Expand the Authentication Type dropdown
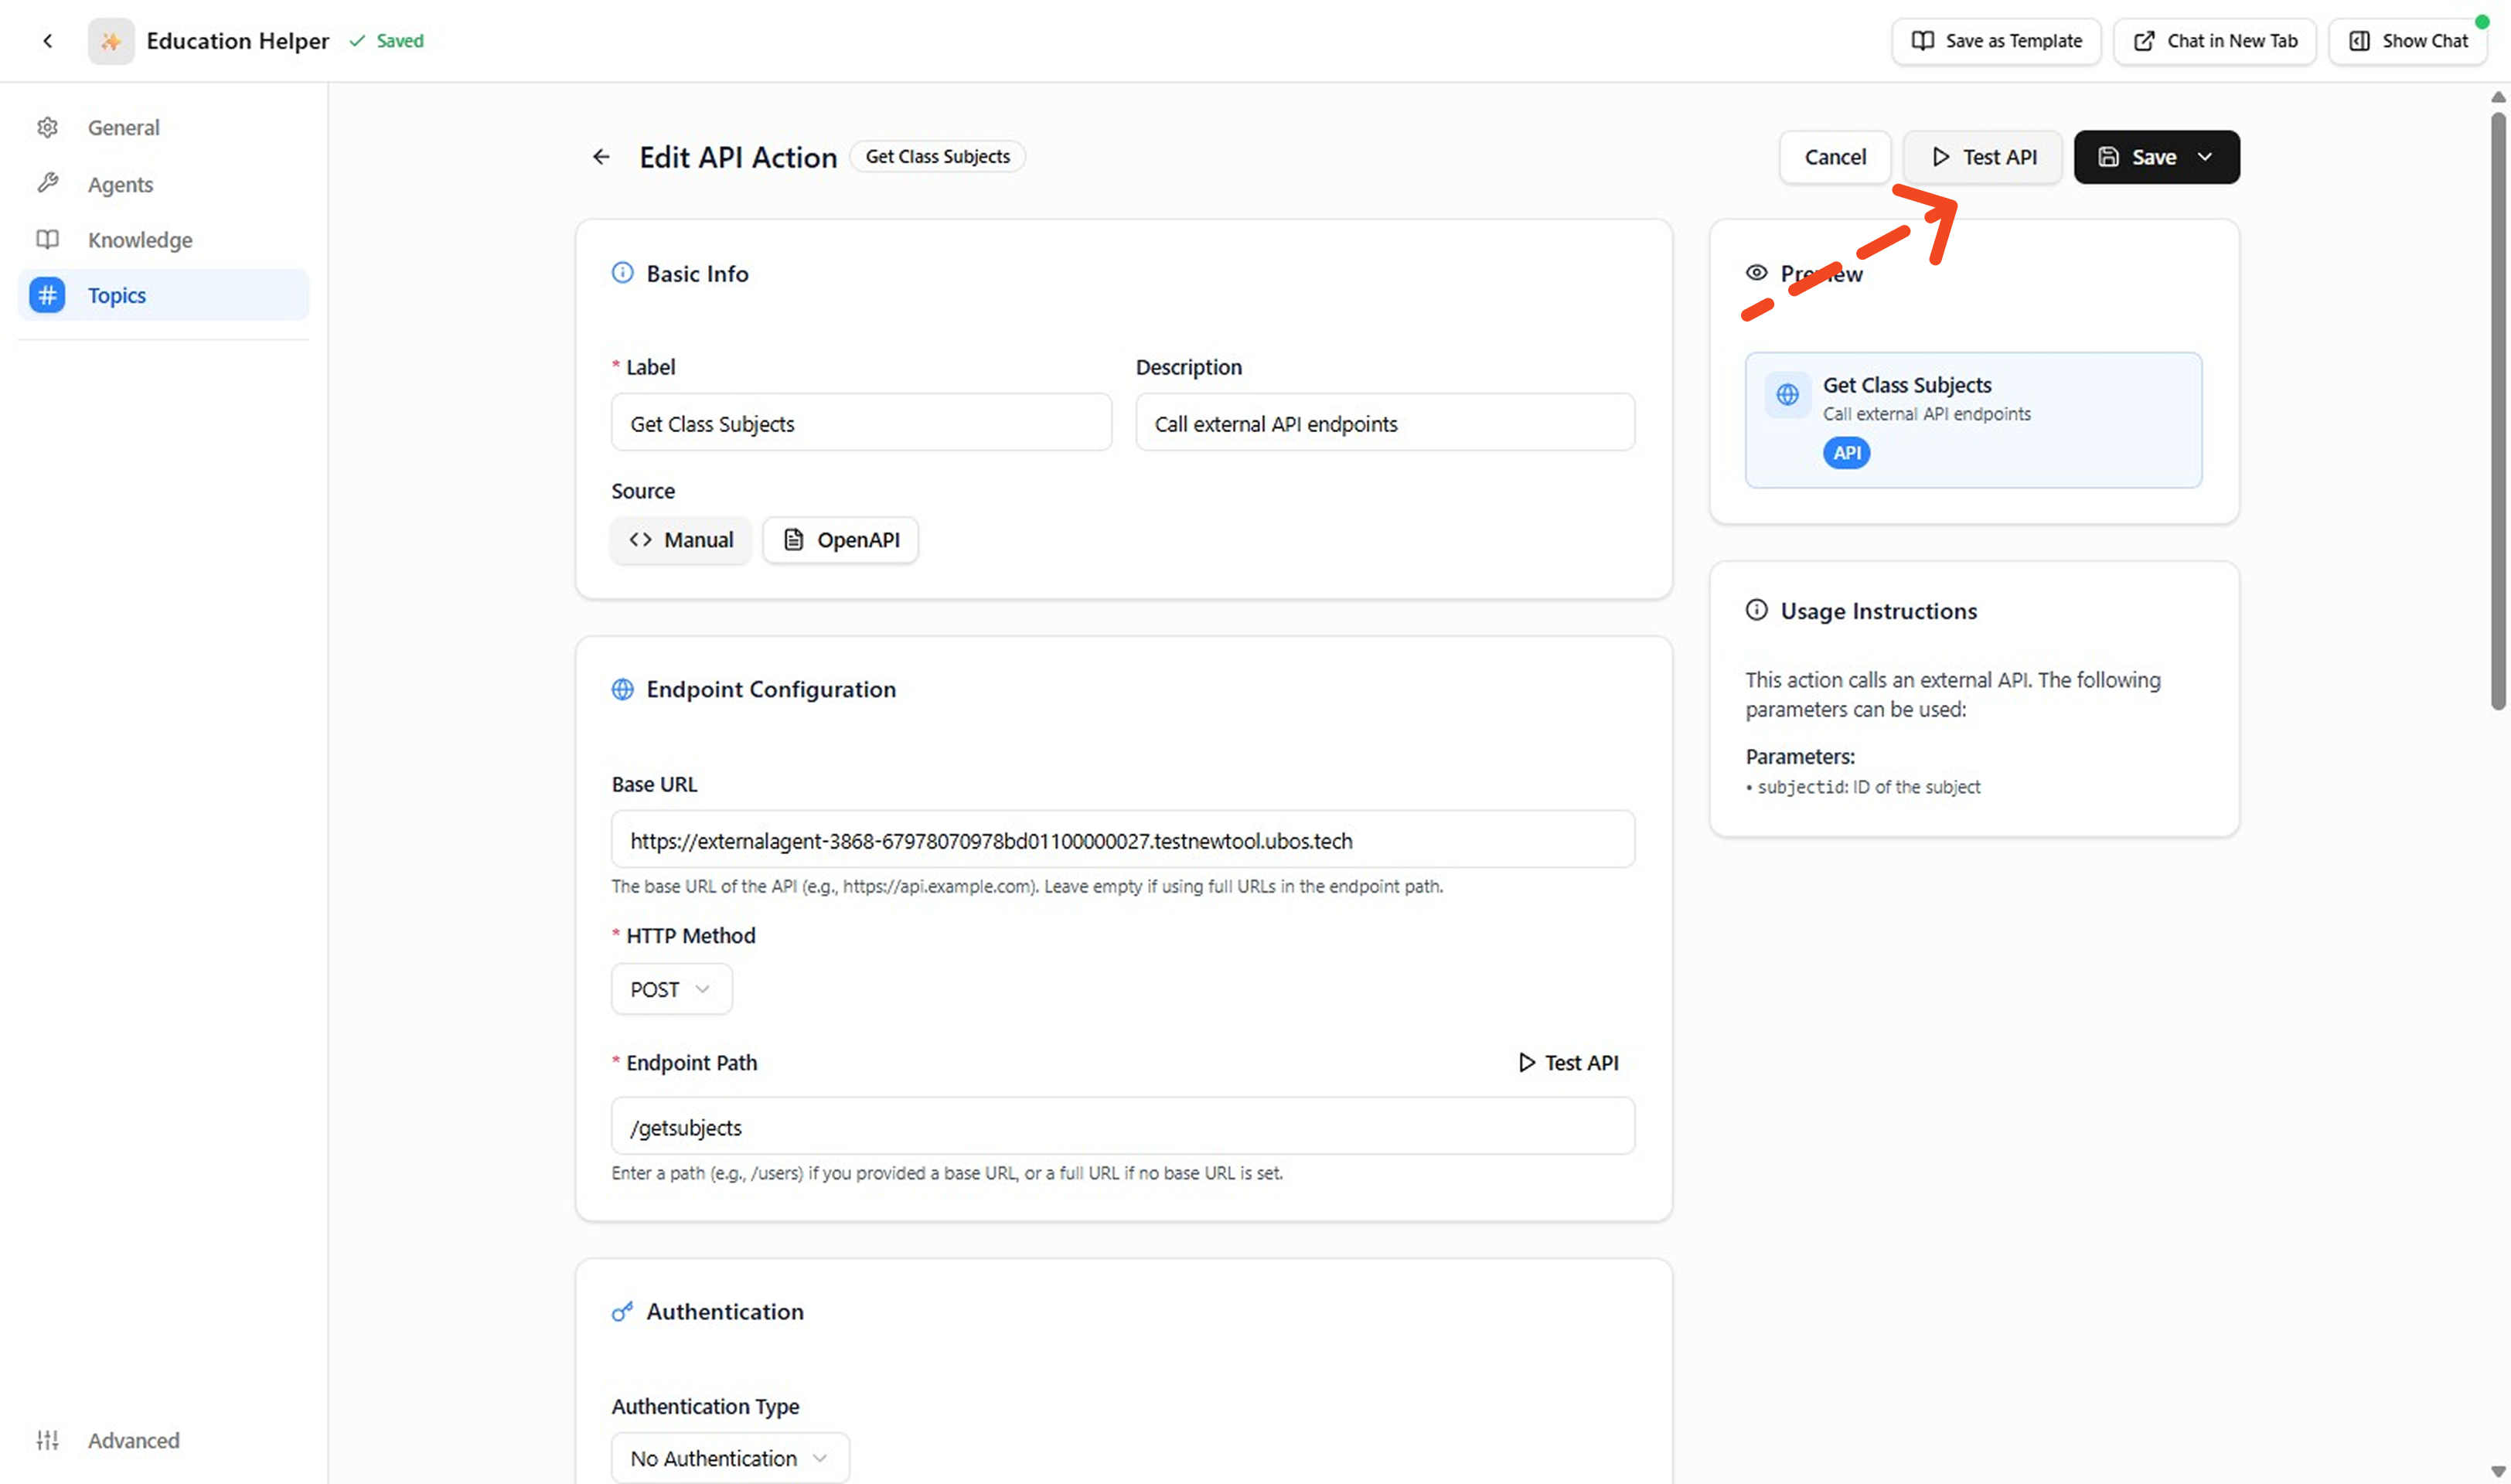This screenshot has height=1484, width=2511. pos(730,1458)
